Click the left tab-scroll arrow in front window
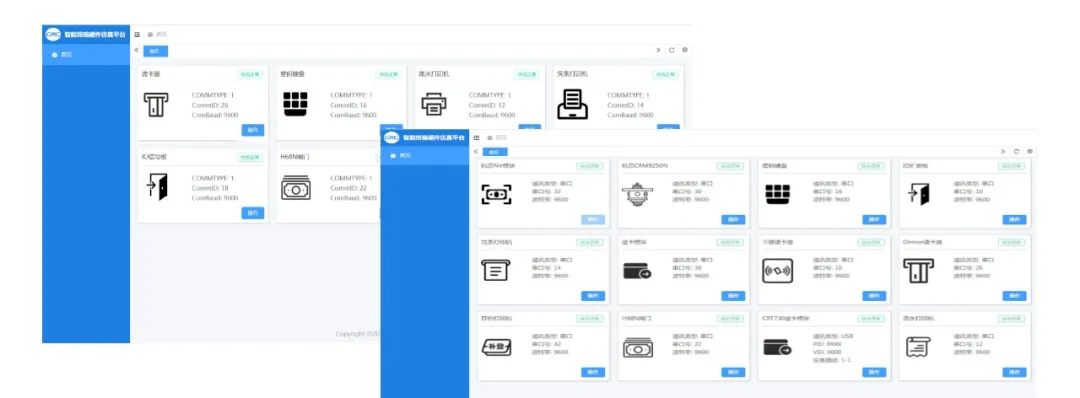The image size is (1080, 398). coord(475,151)
